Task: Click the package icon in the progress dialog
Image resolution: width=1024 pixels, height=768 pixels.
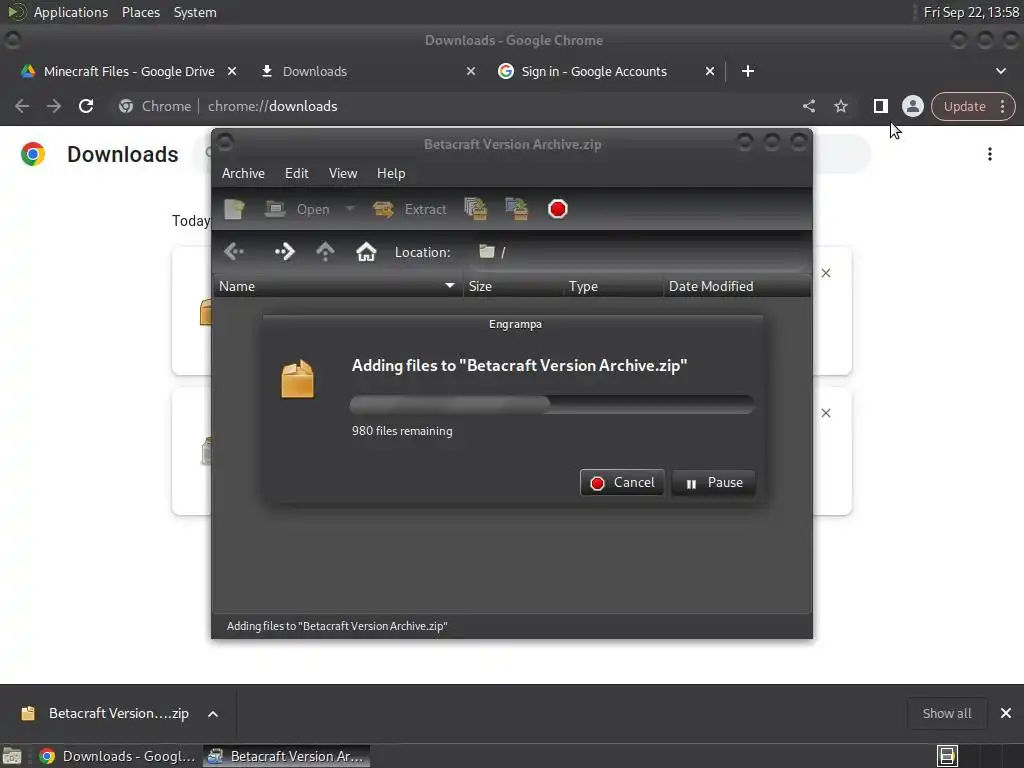Action: tap(297, 379)
